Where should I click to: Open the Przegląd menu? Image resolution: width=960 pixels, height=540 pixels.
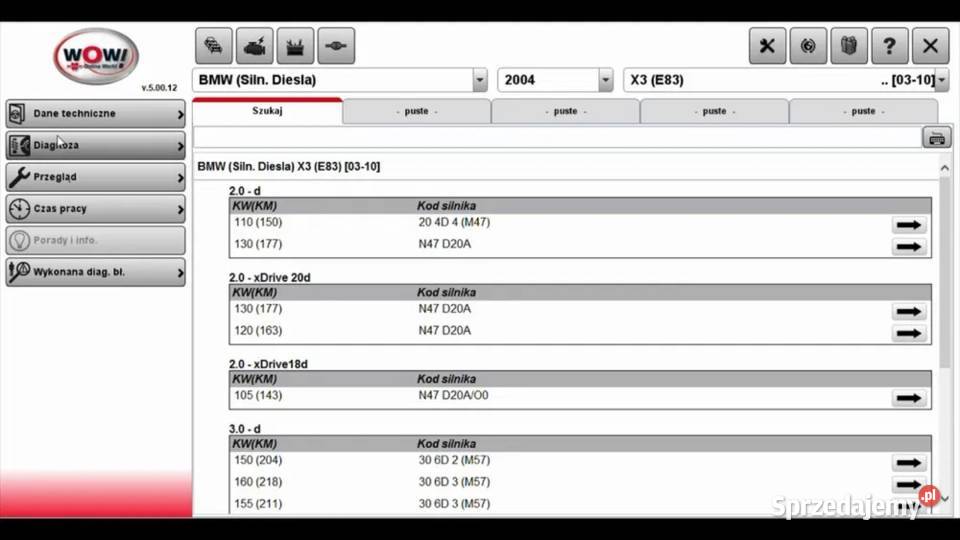pos(96,177)
